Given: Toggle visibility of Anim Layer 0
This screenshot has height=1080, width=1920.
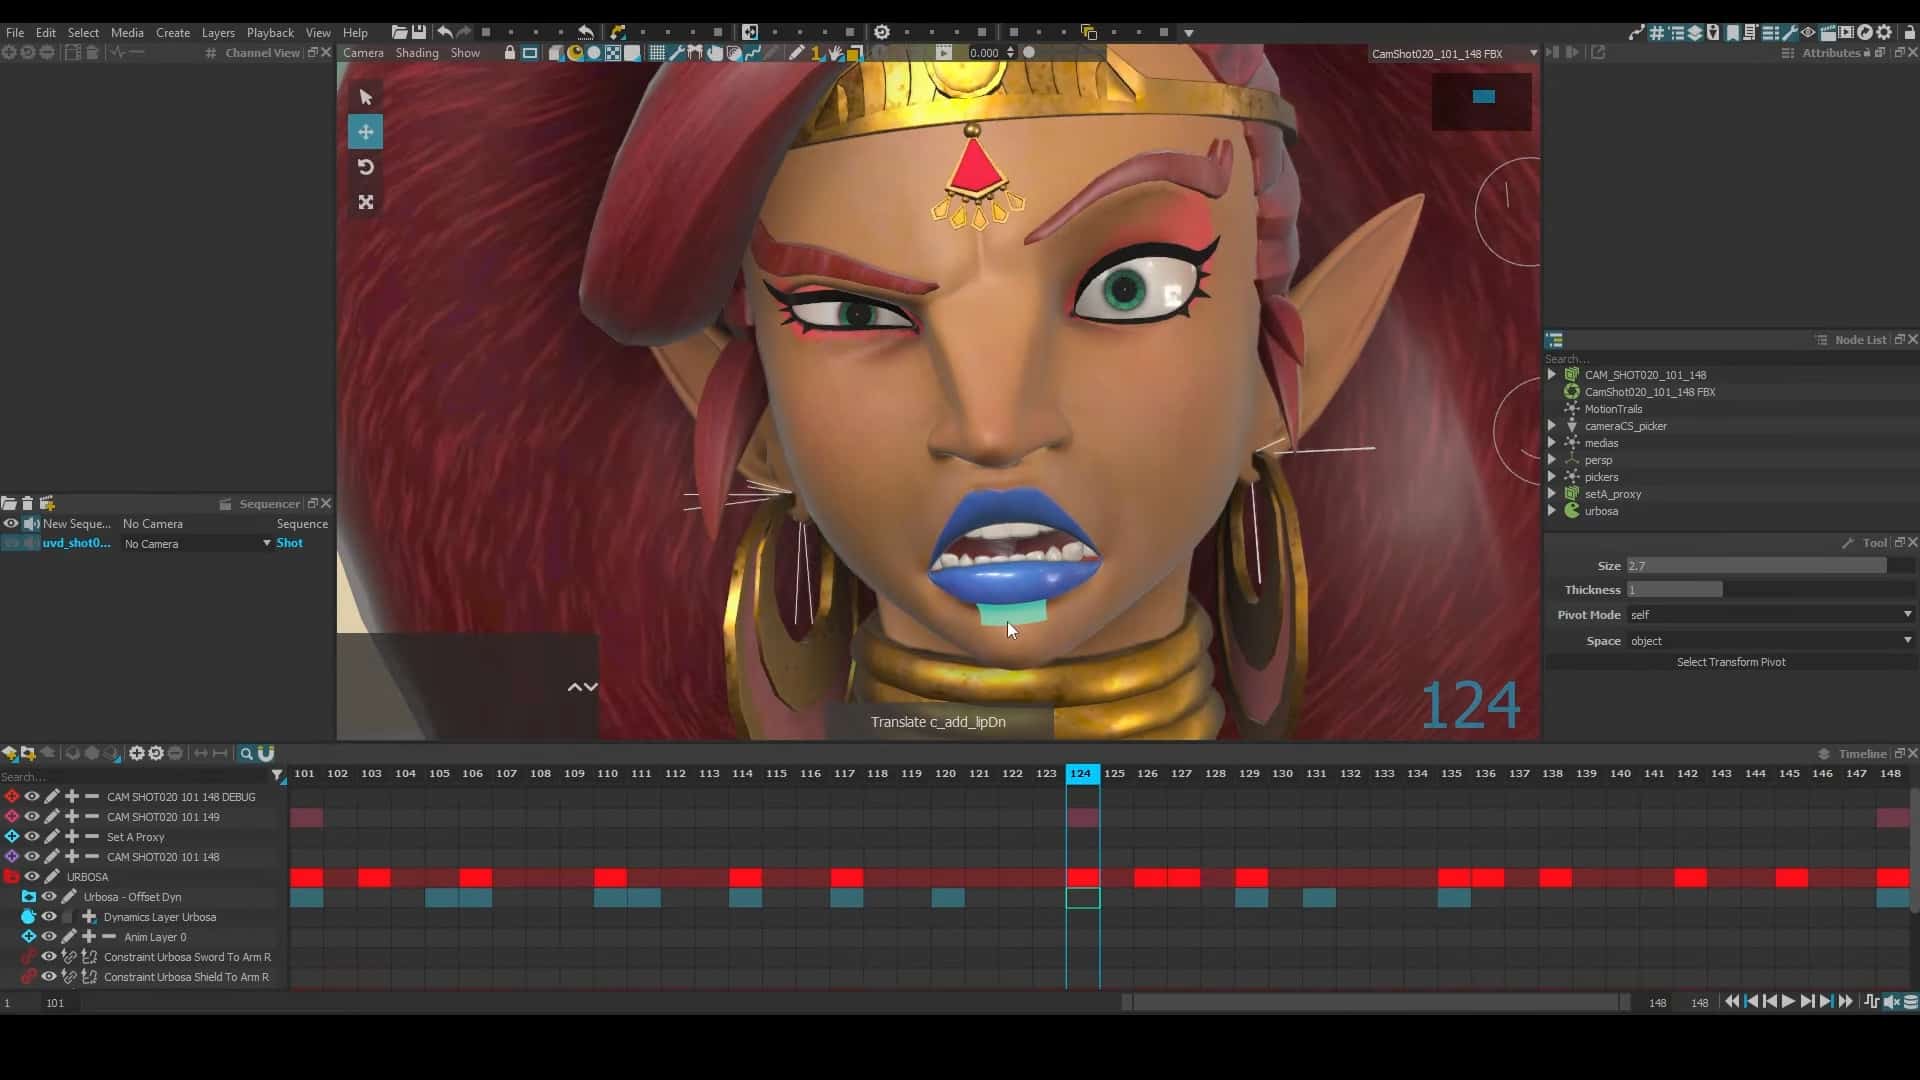Looking at the screenshot, I should 47,937.
